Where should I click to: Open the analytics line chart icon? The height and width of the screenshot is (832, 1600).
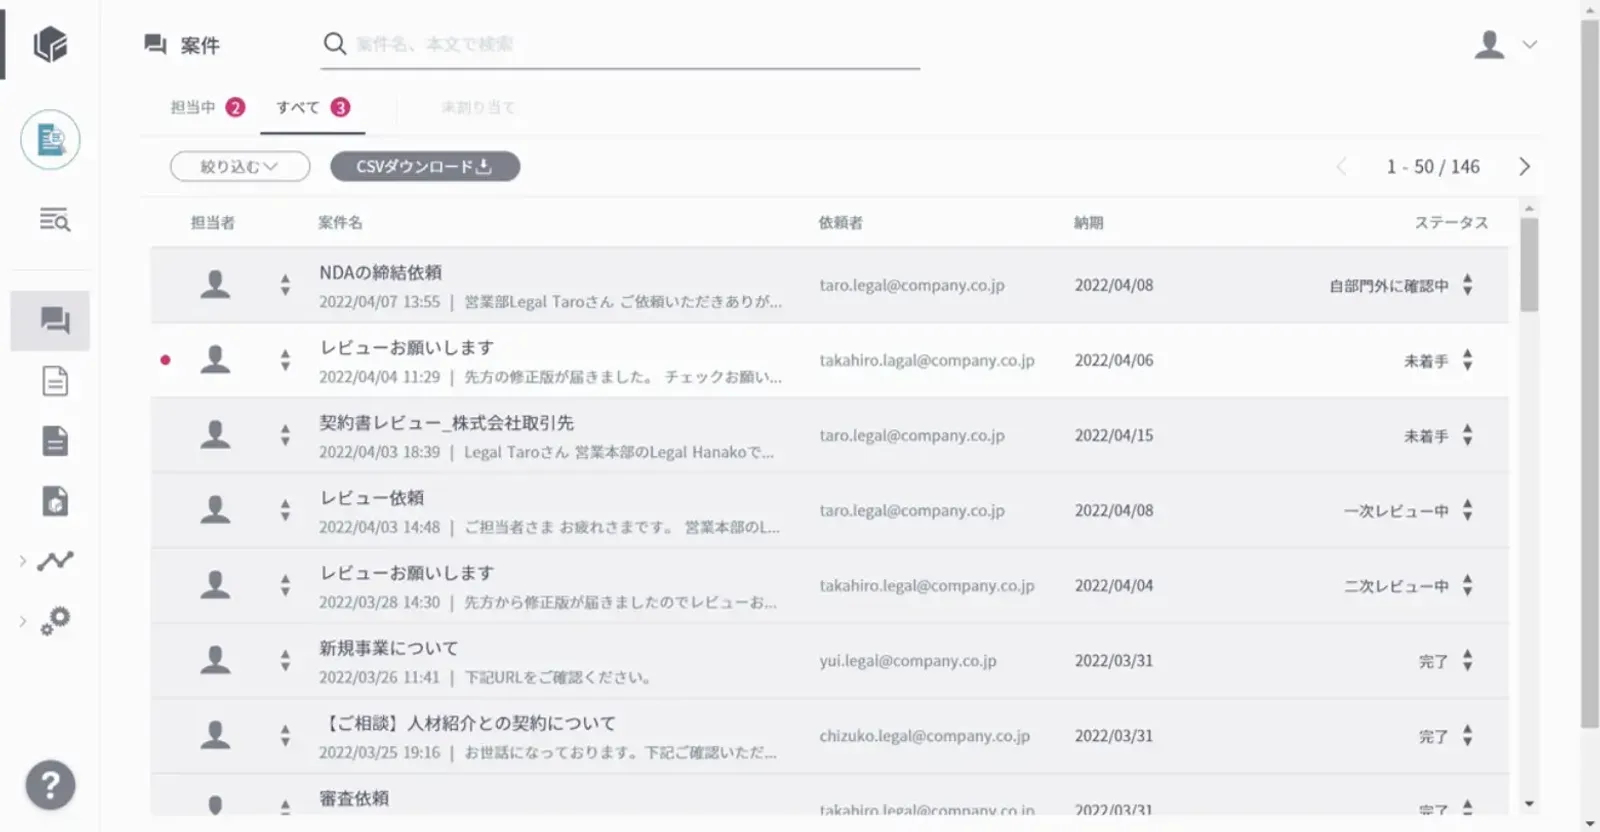[55, 561]
